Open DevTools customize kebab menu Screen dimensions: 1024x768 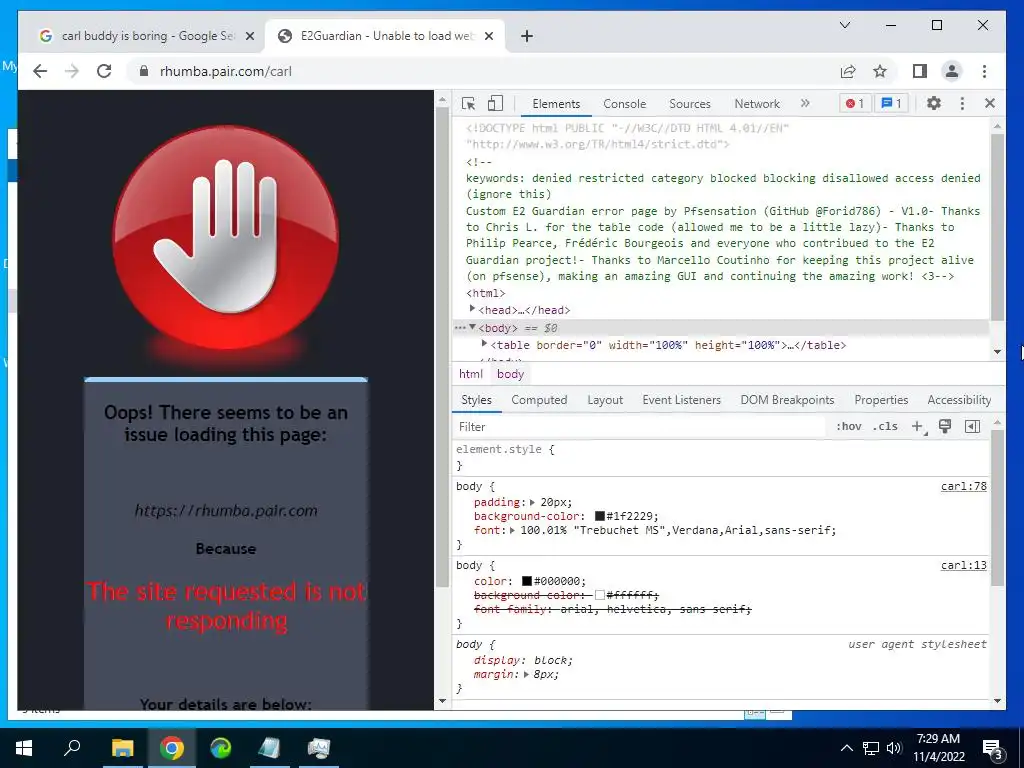pos(962,103)
